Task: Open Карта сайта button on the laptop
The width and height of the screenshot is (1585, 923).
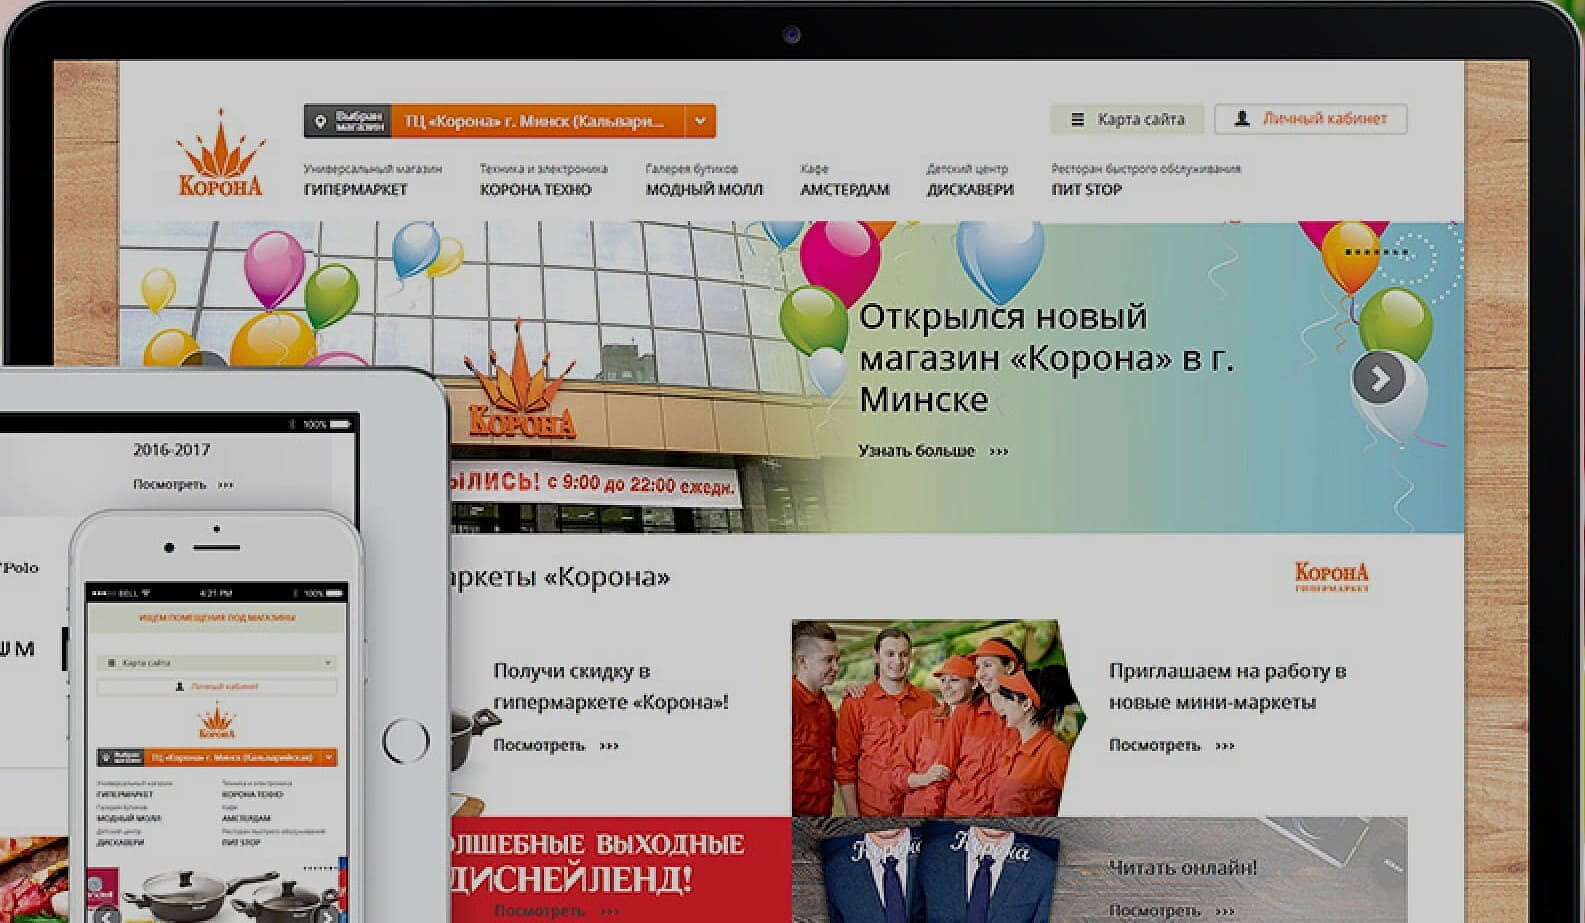Action: [x=1126, y=119]
